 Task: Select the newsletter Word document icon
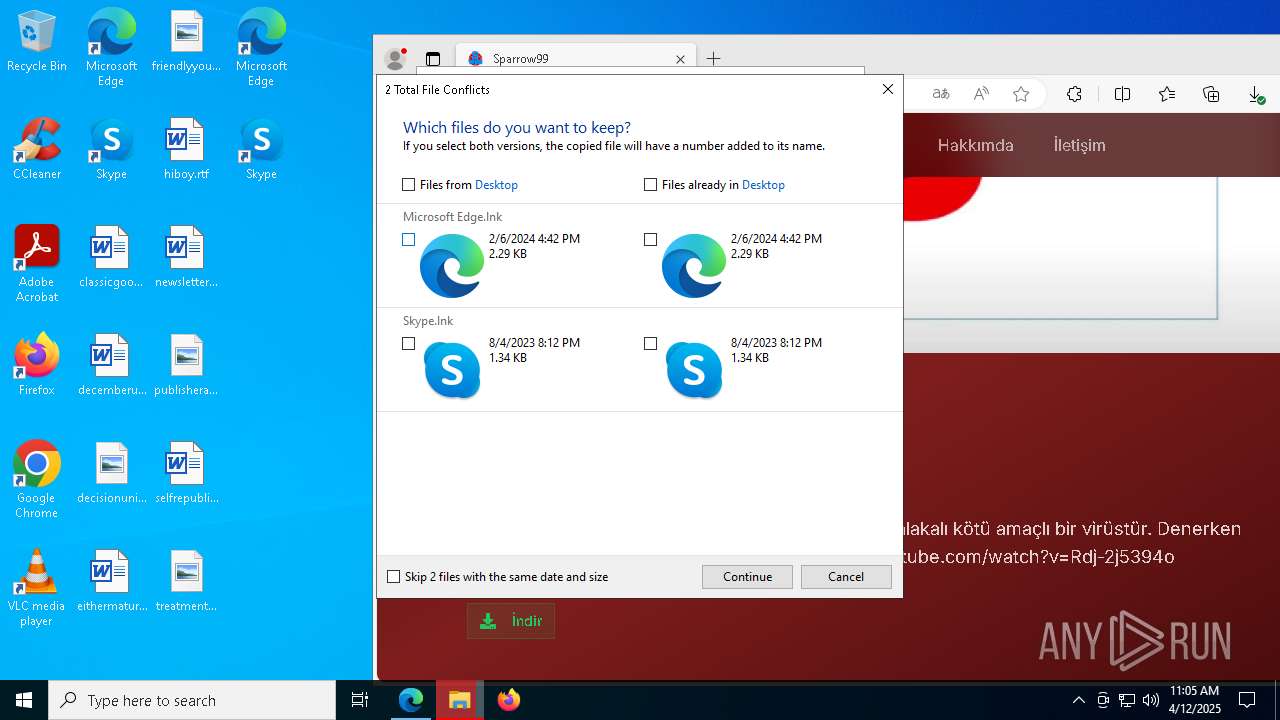tap(186, 258)
